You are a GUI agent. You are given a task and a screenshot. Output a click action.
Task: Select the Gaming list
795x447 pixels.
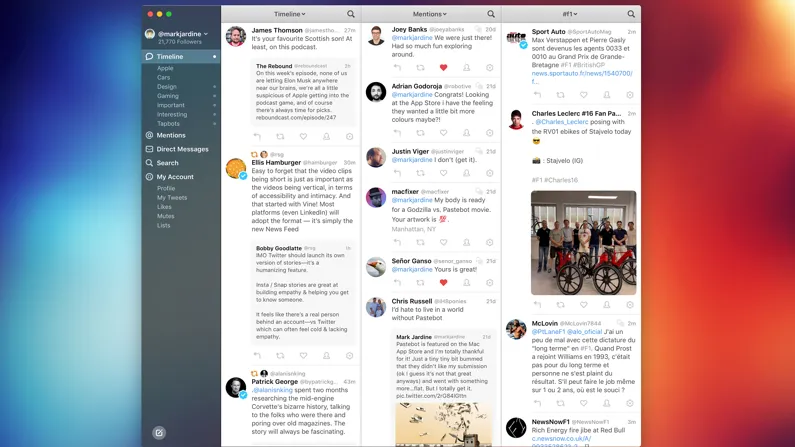tap(168, 96)
